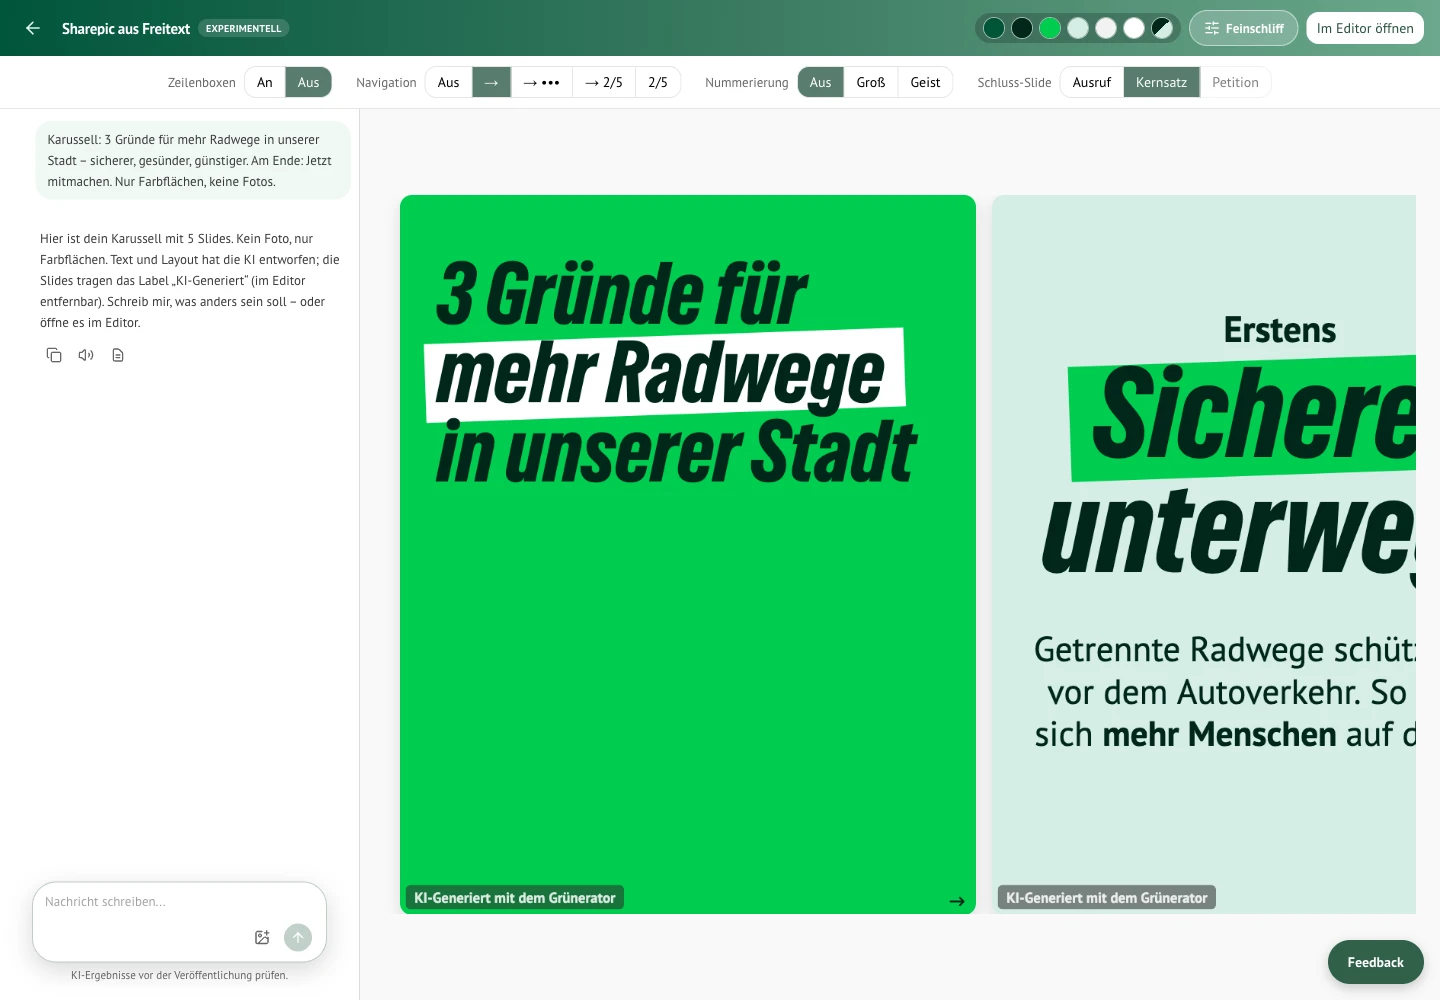Set Nummerierung to Geist
The image size is (1440, 1000).
[925, 82]
